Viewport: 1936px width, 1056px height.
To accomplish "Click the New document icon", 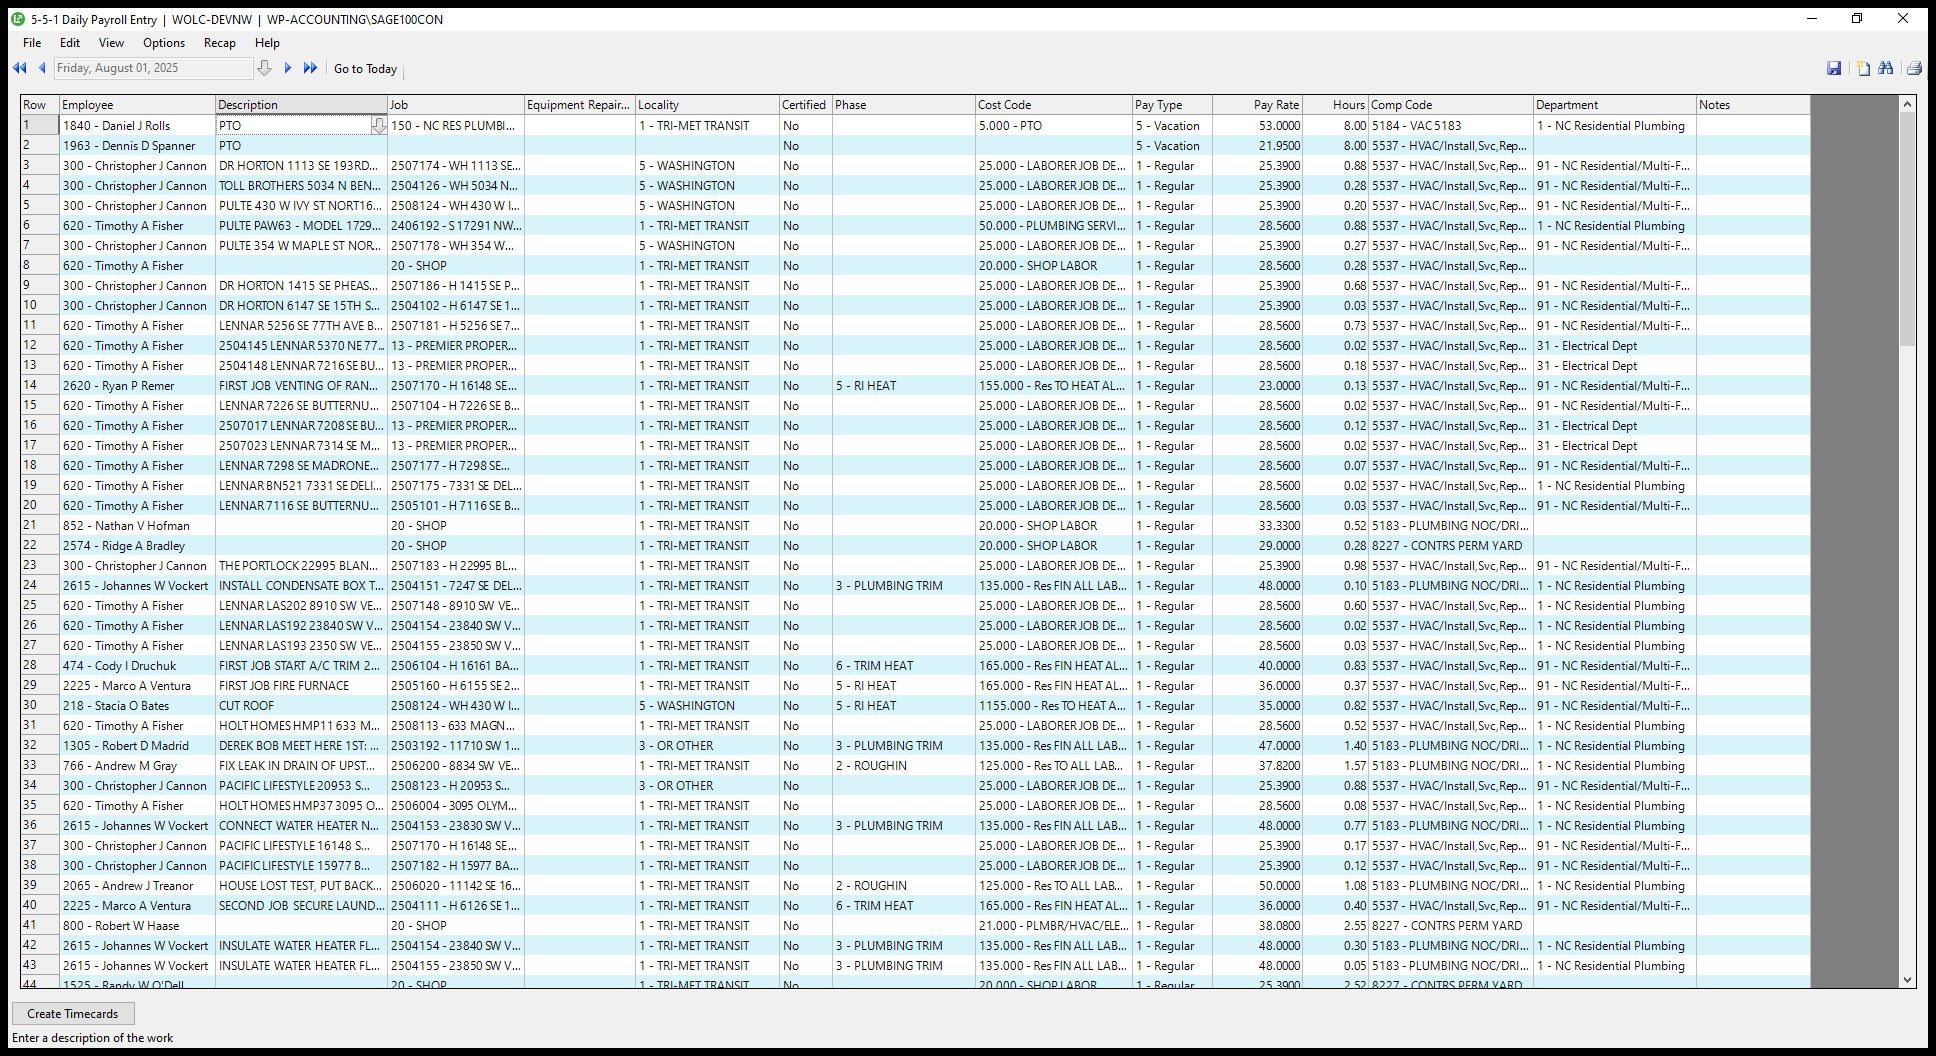I will (x=1863, y=68).
